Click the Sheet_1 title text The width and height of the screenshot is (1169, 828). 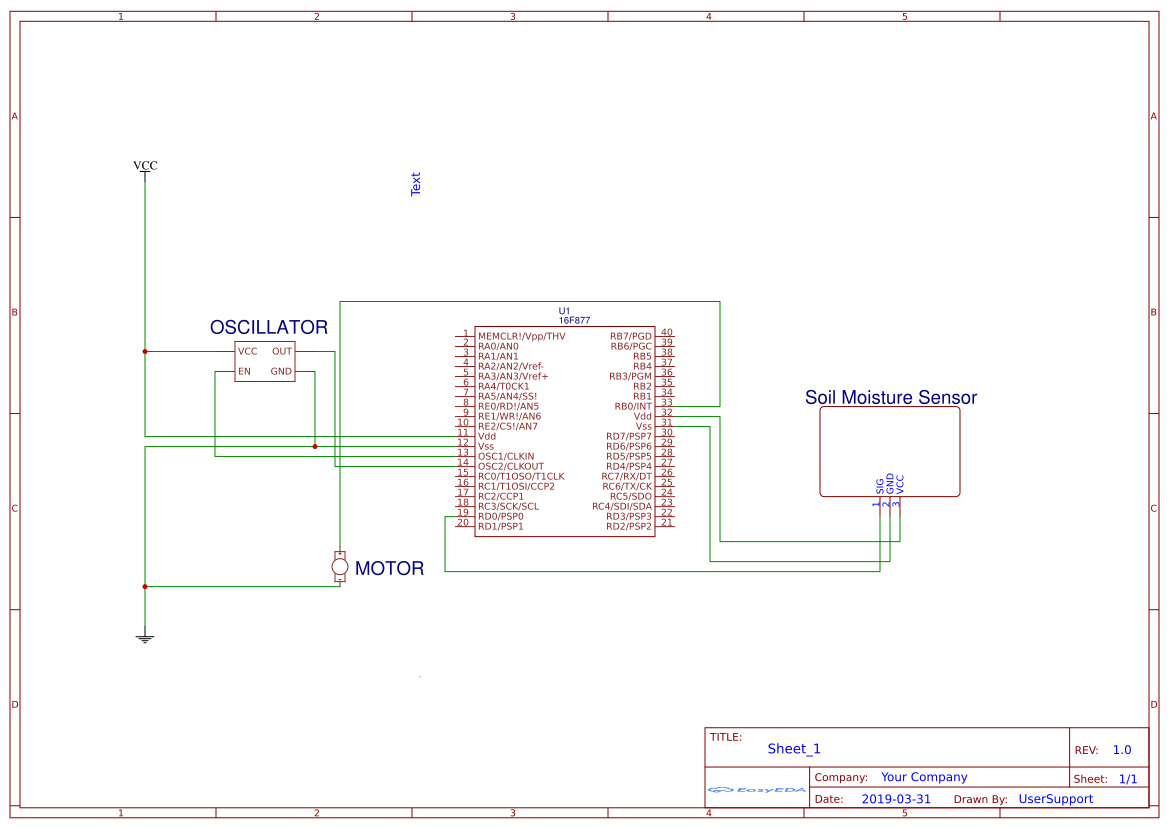(x=793, y=748)
